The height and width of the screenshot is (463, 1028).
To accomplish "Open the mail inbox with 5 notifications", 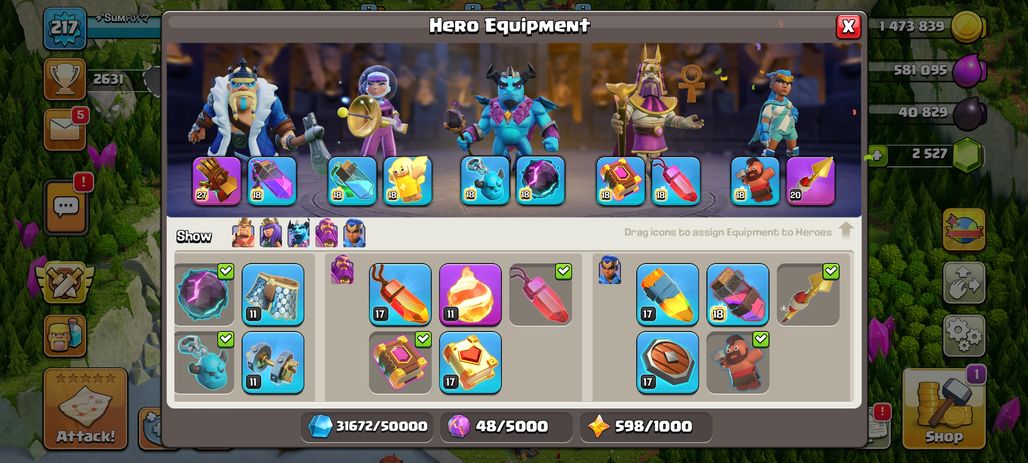I will click(x=65, y=129).
